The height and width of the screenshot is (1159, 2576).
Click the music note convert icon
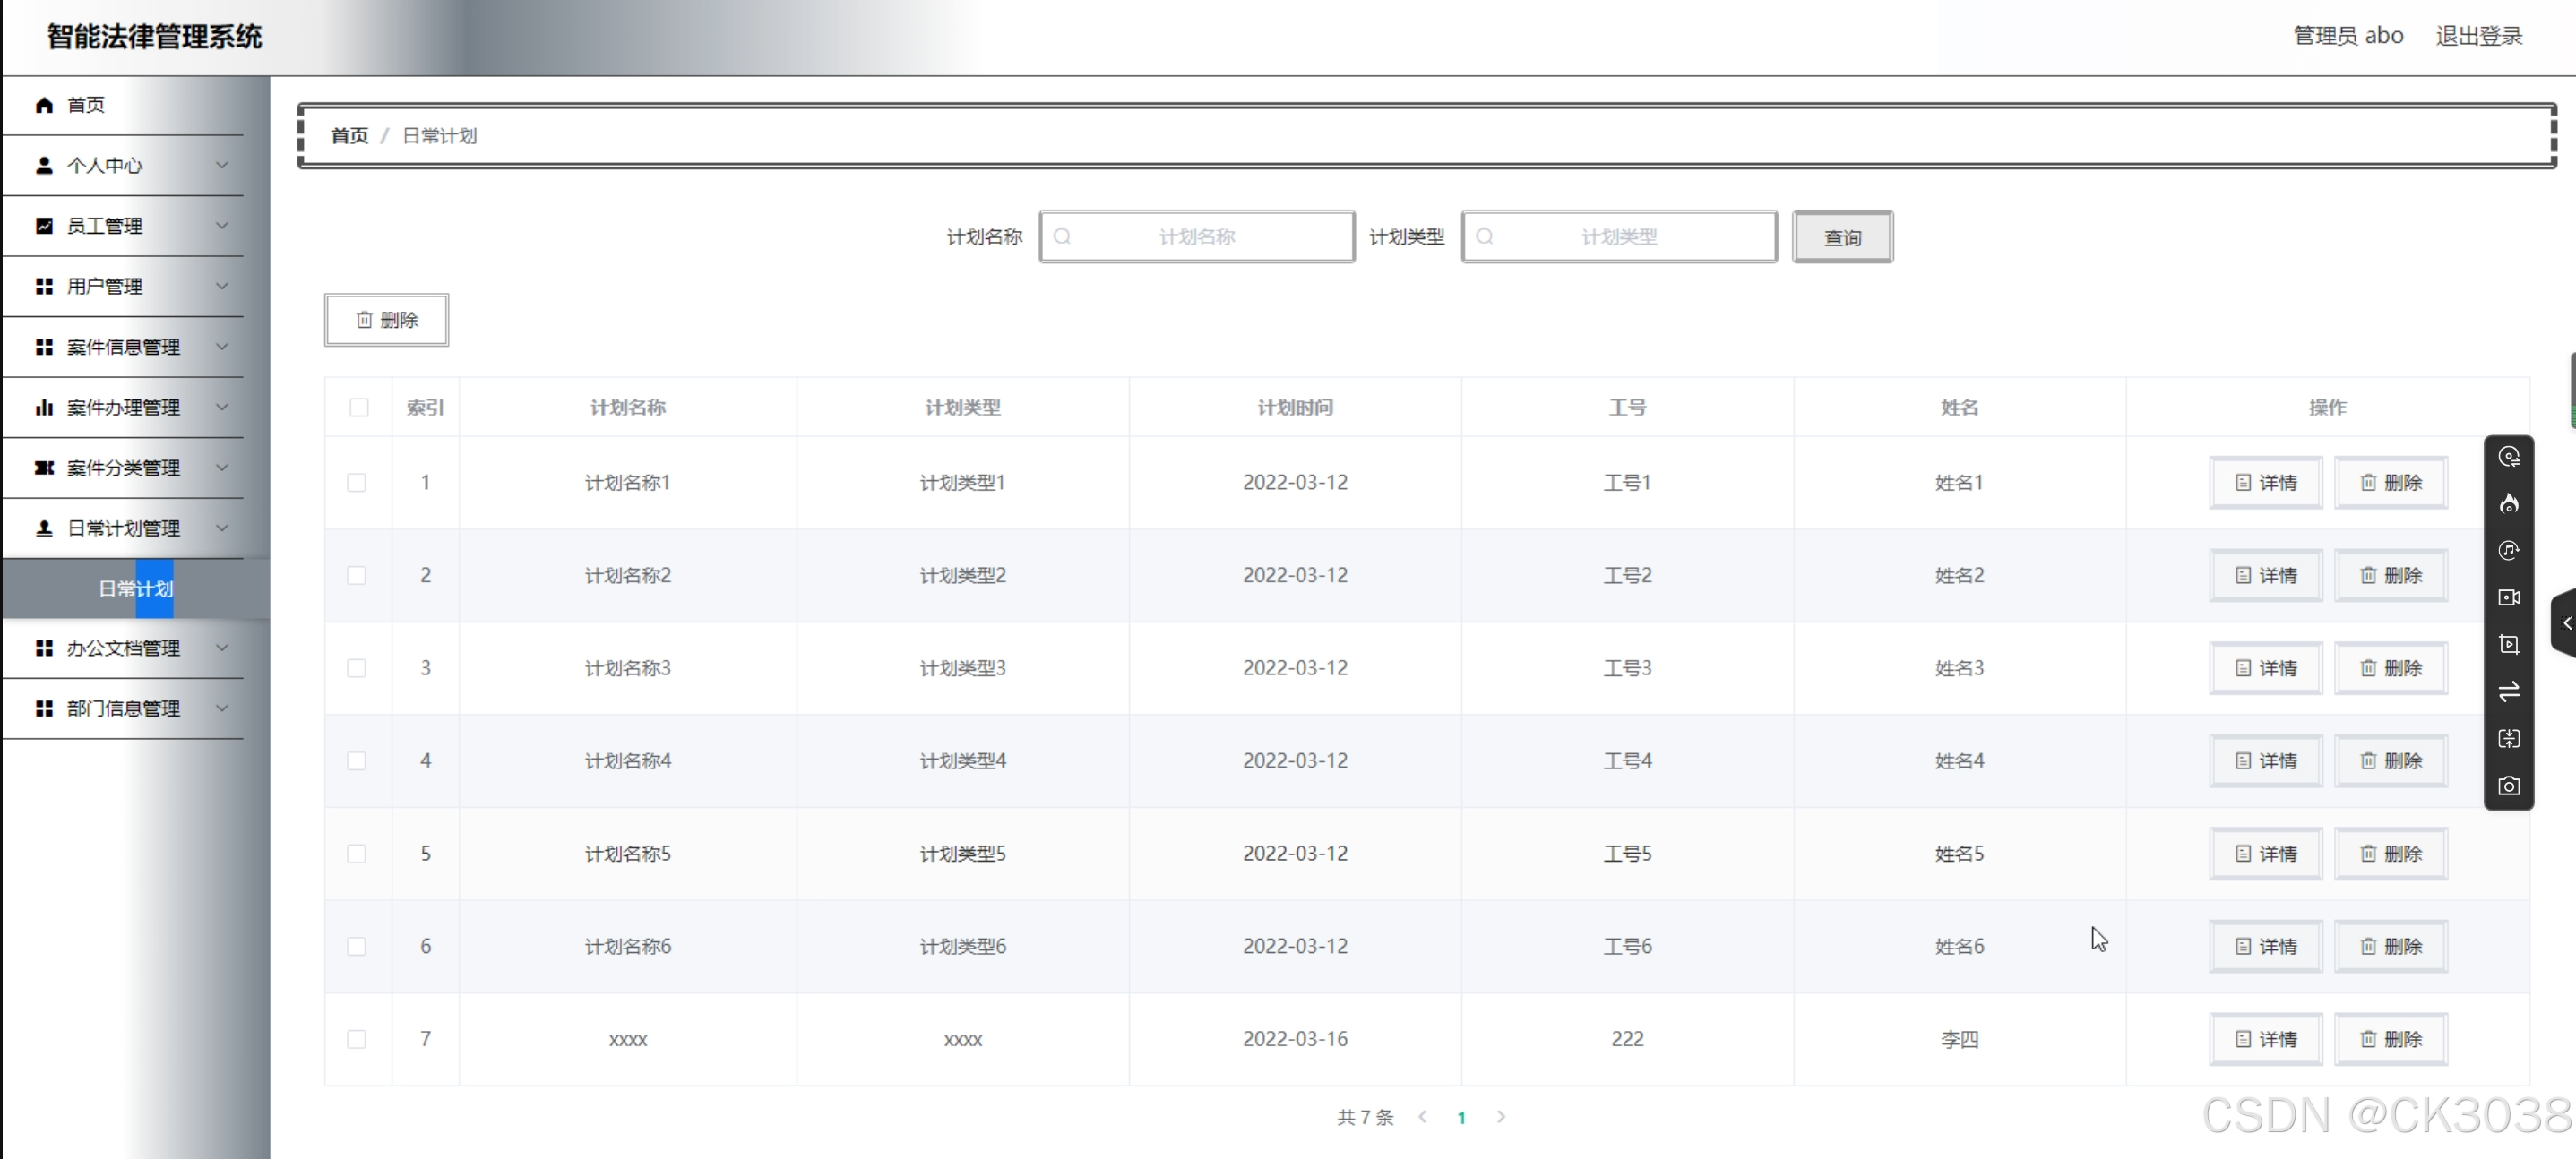[2508, 551]
